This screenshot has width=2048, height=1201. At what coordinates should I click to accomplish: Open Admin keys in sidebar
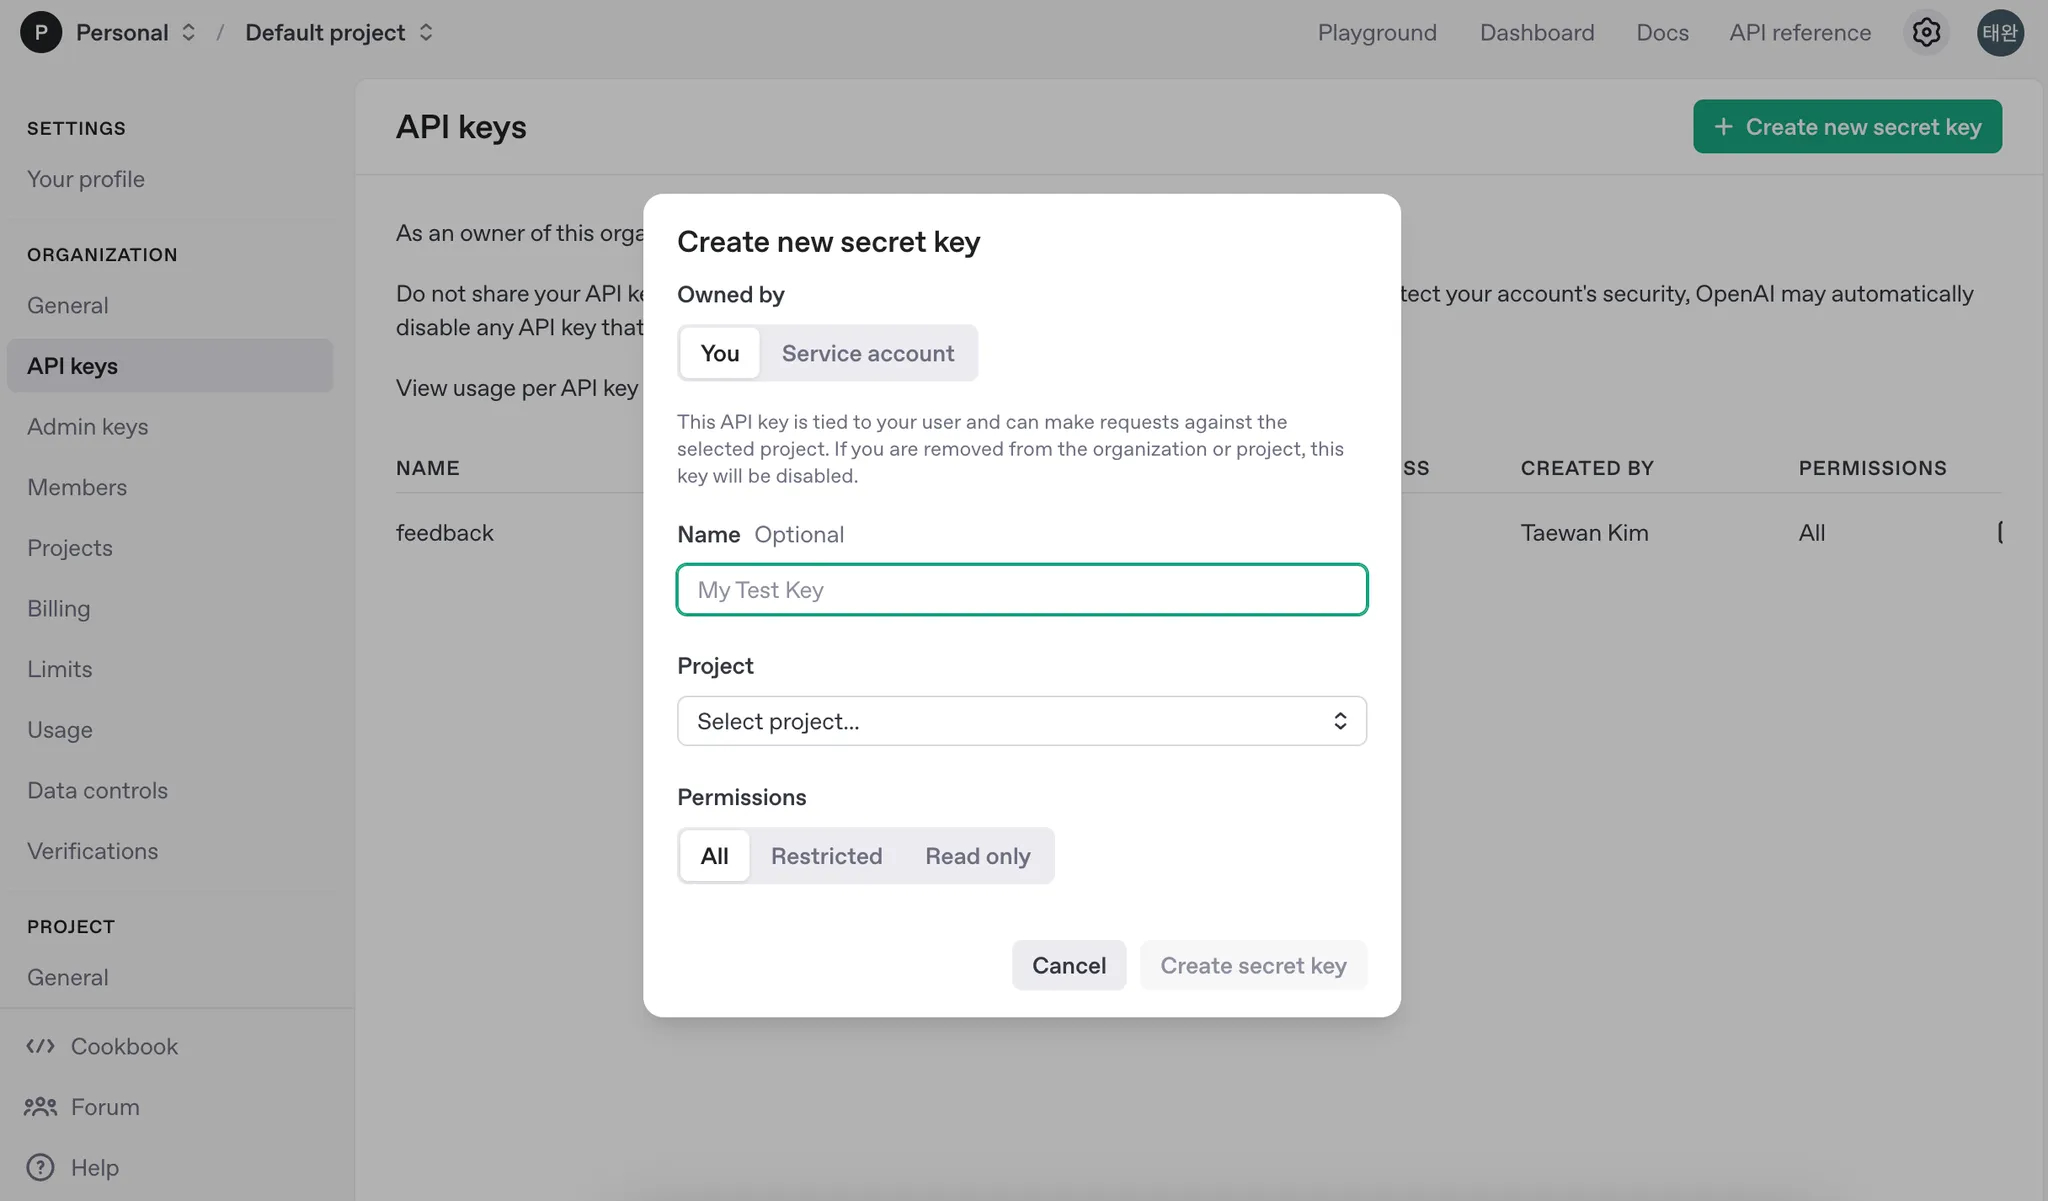click(87, 426)
